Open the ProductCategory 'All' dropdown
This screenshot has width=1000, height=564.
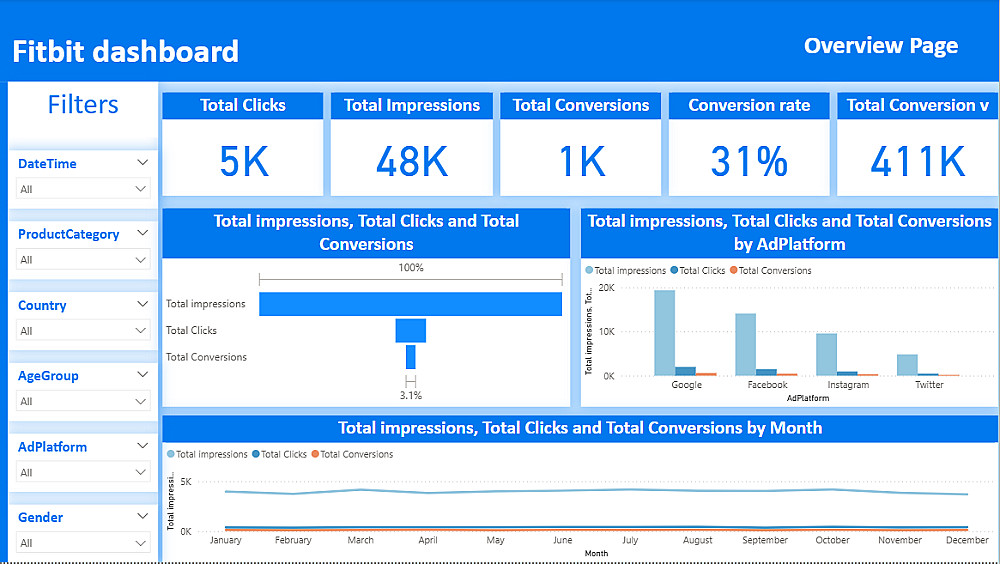point(83,260)
